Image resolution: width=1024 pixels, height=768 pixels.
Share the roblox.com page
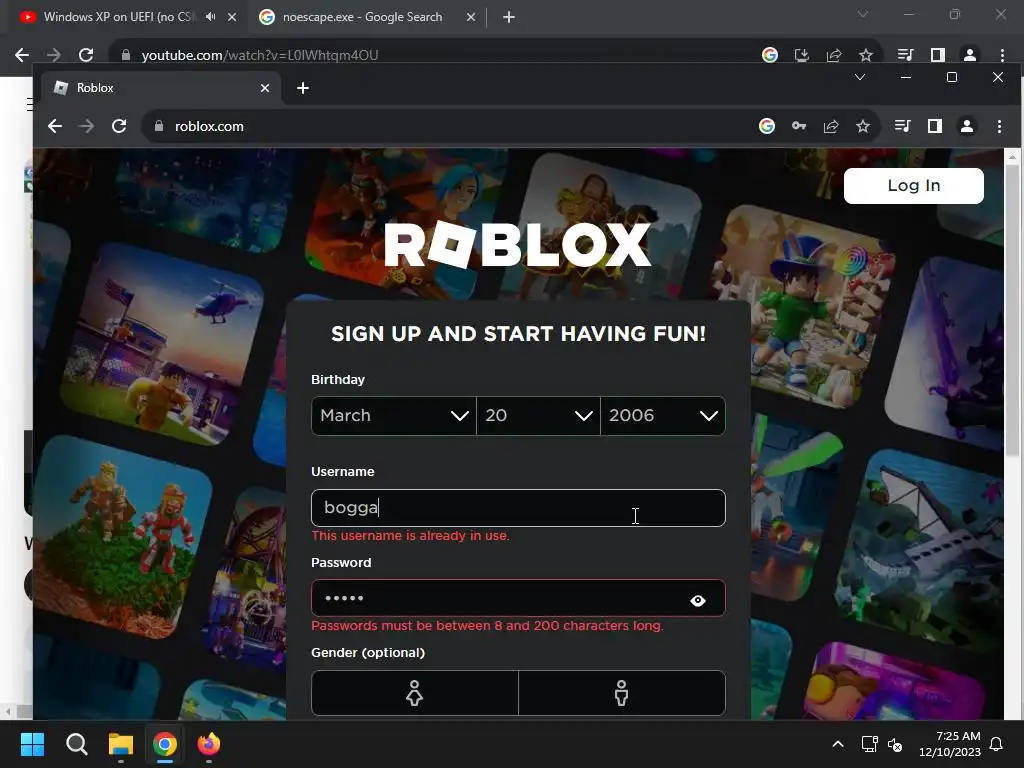click(831, 126)
